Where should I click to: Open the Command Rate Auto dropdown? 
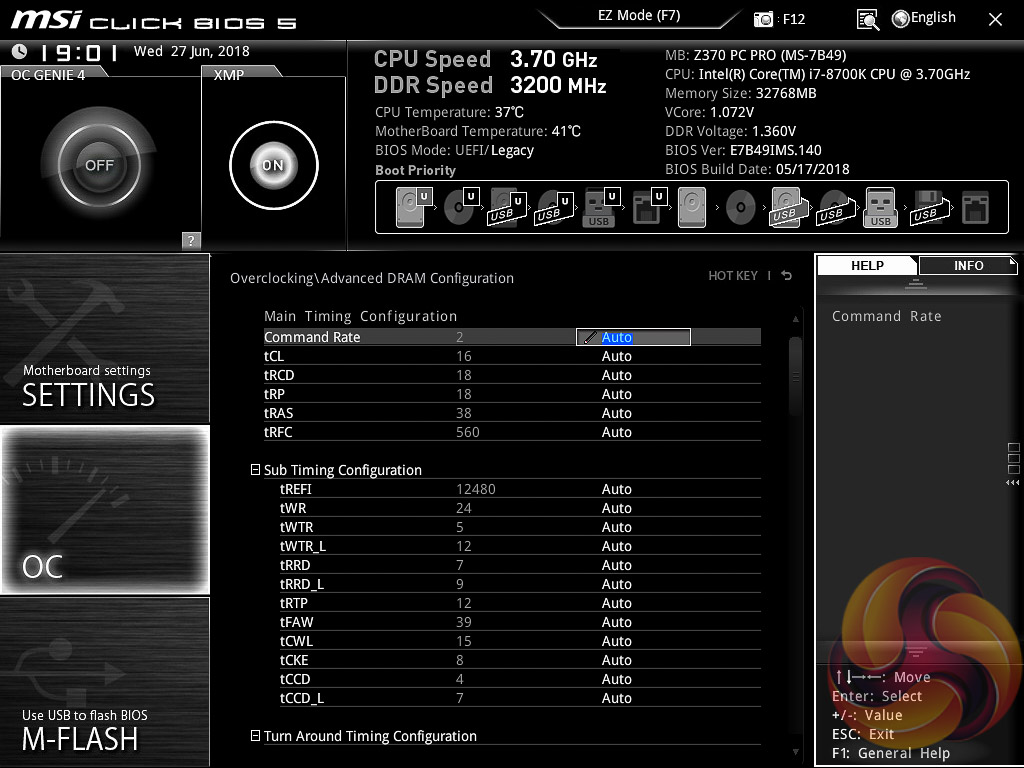[631, 337]
